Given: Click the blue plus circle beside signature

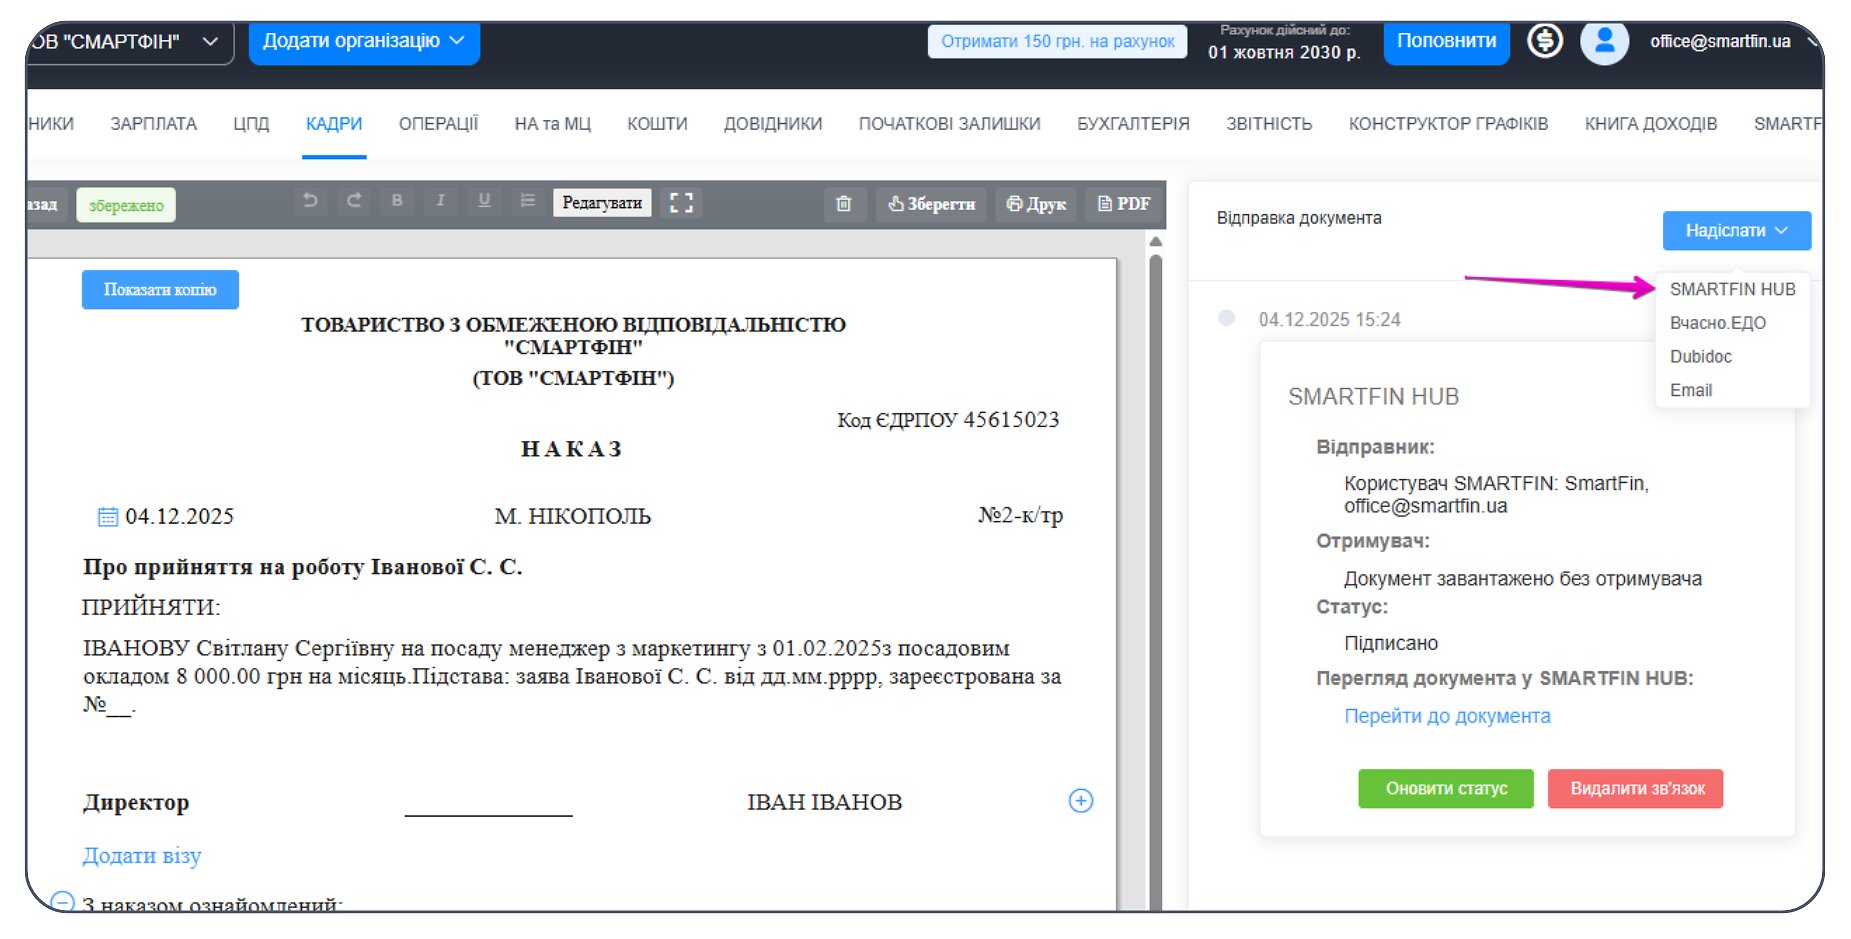Looking at the screenshot, I should 1080,801.
